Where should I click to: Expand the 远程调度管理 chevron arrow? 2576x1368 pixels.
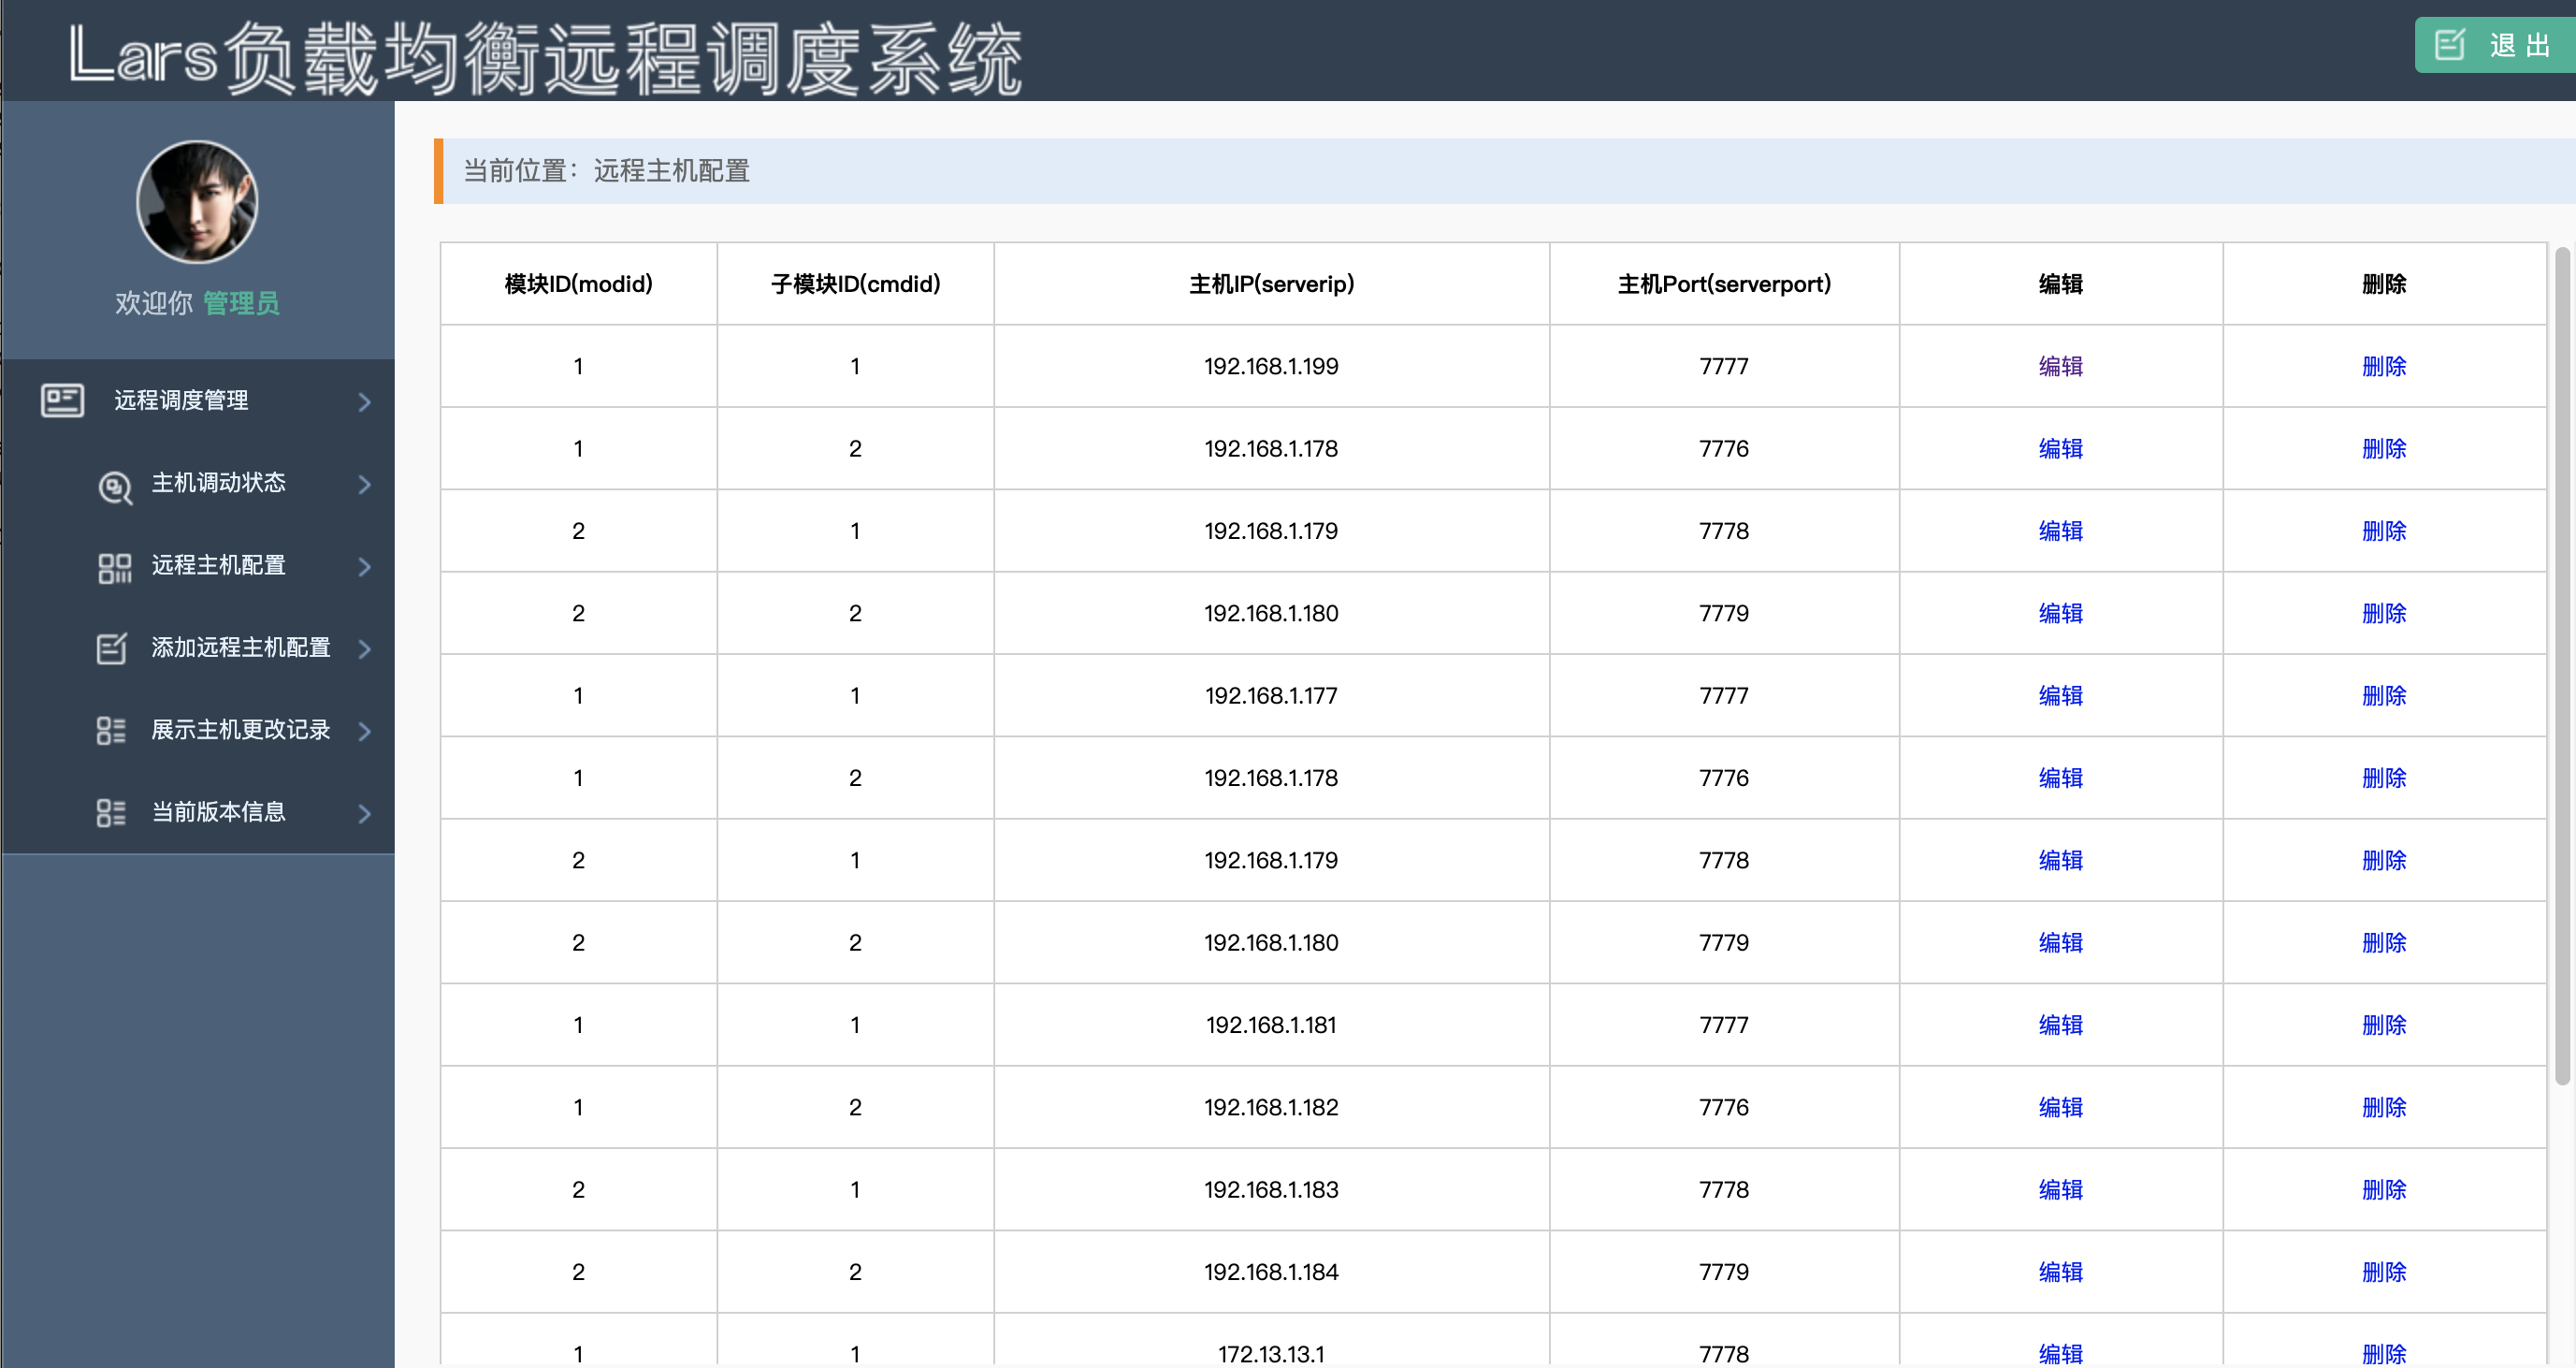(364, 402)
